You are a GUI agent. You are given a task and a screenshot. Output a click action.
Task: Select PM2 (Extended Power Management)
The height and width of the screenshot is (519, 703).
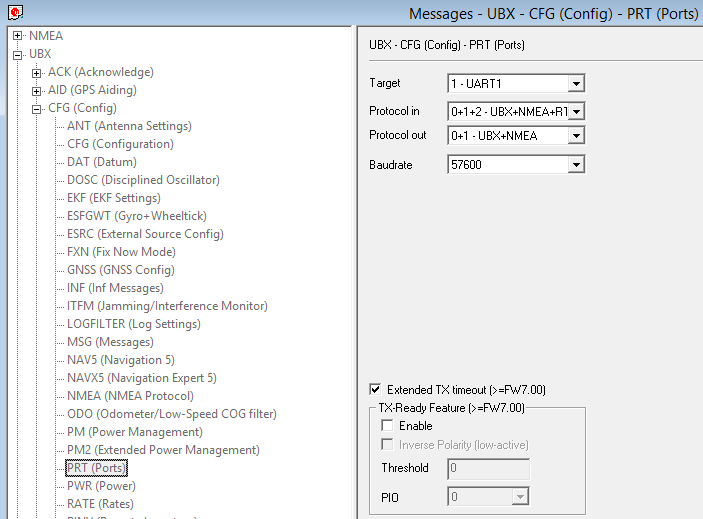click(x=163, y=450)
